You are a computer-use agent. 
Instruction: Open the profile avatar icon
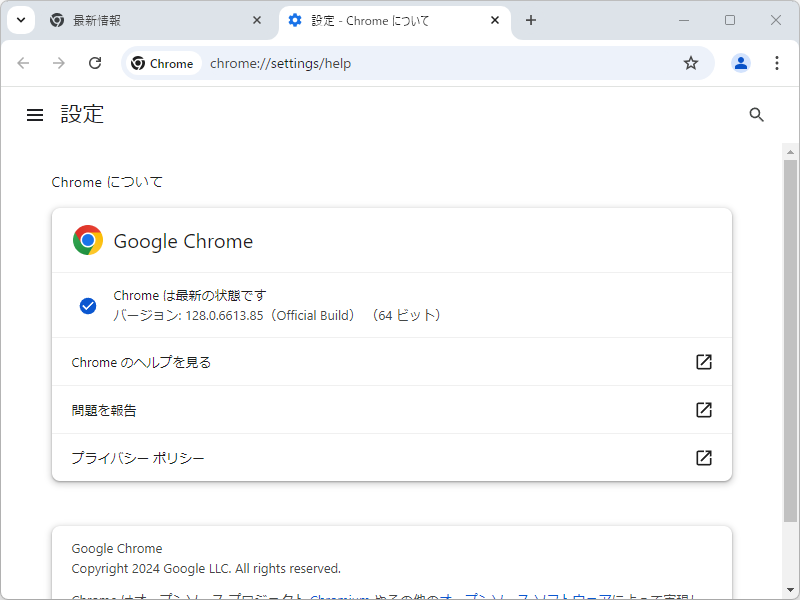tap(740, 62)
